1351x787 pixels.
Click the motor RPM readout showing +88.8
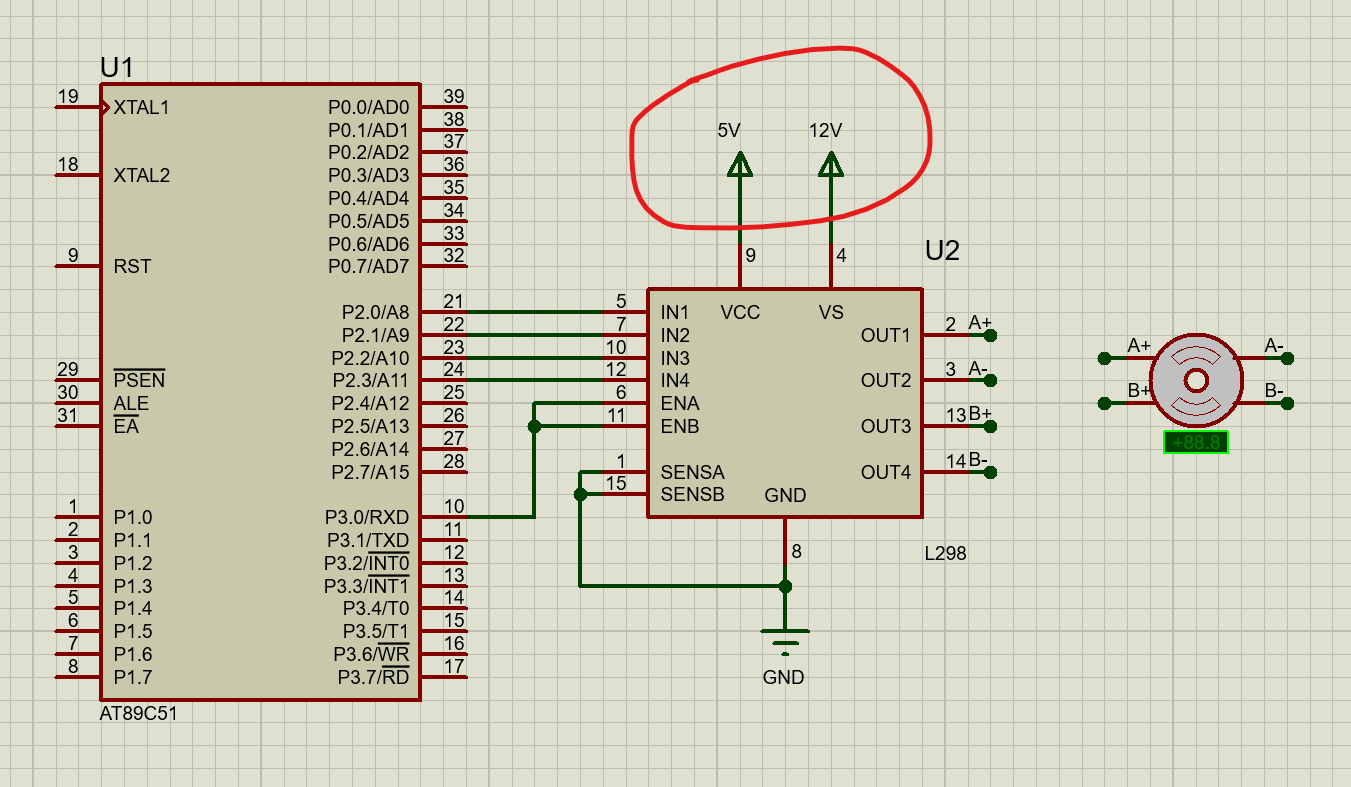[1194, 440]
